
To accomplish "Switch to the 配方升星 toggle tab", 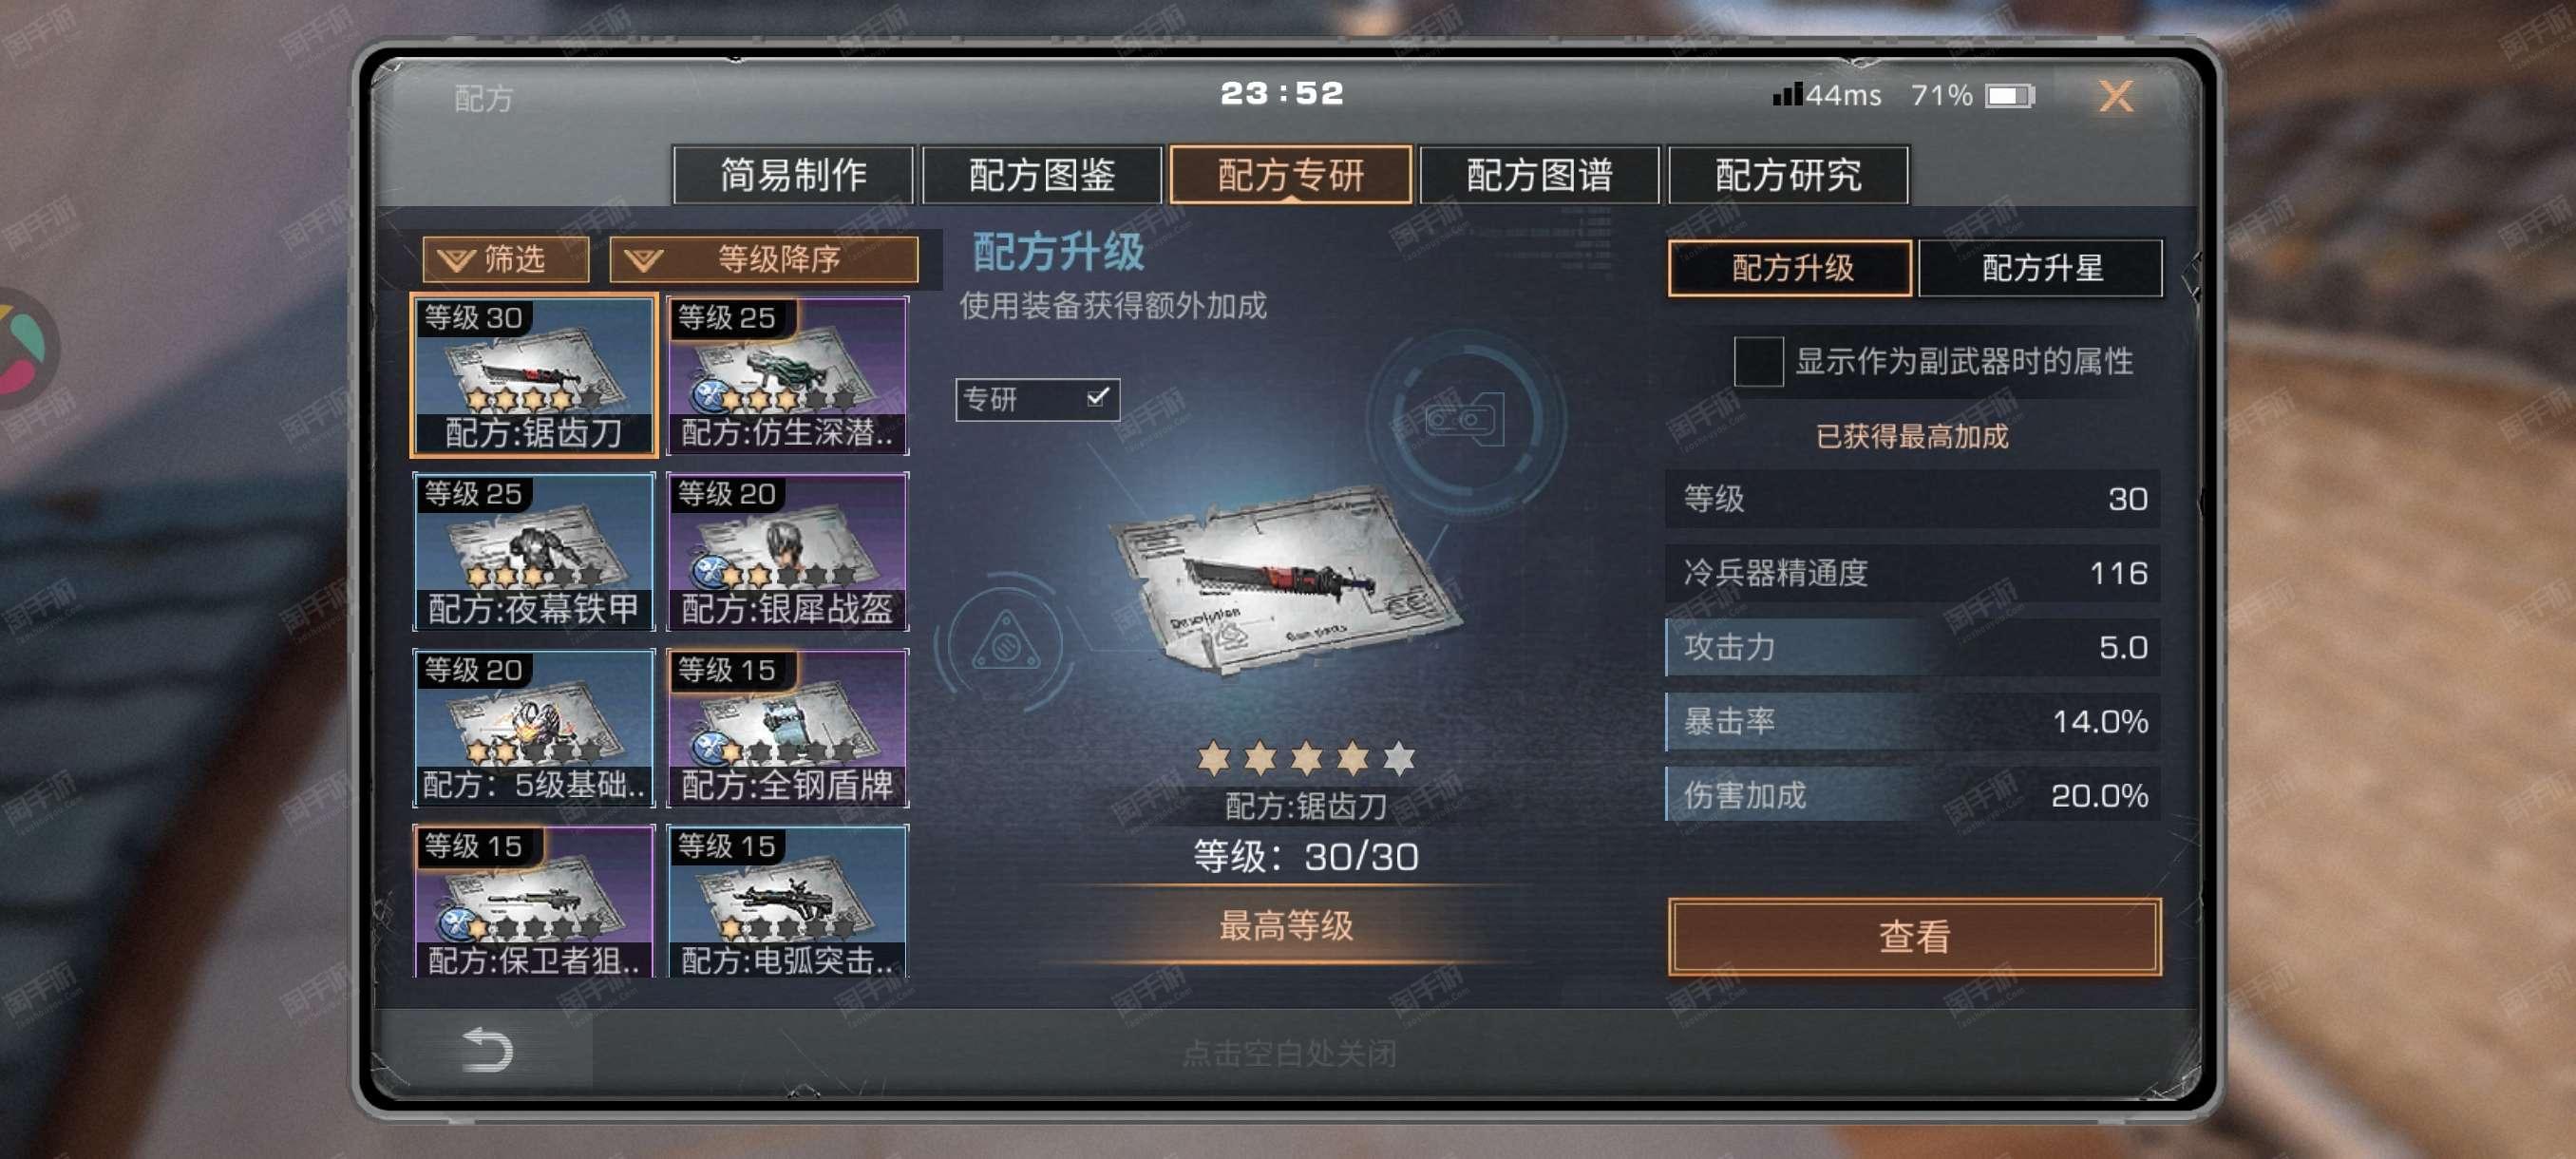I will click(2041, 268).
